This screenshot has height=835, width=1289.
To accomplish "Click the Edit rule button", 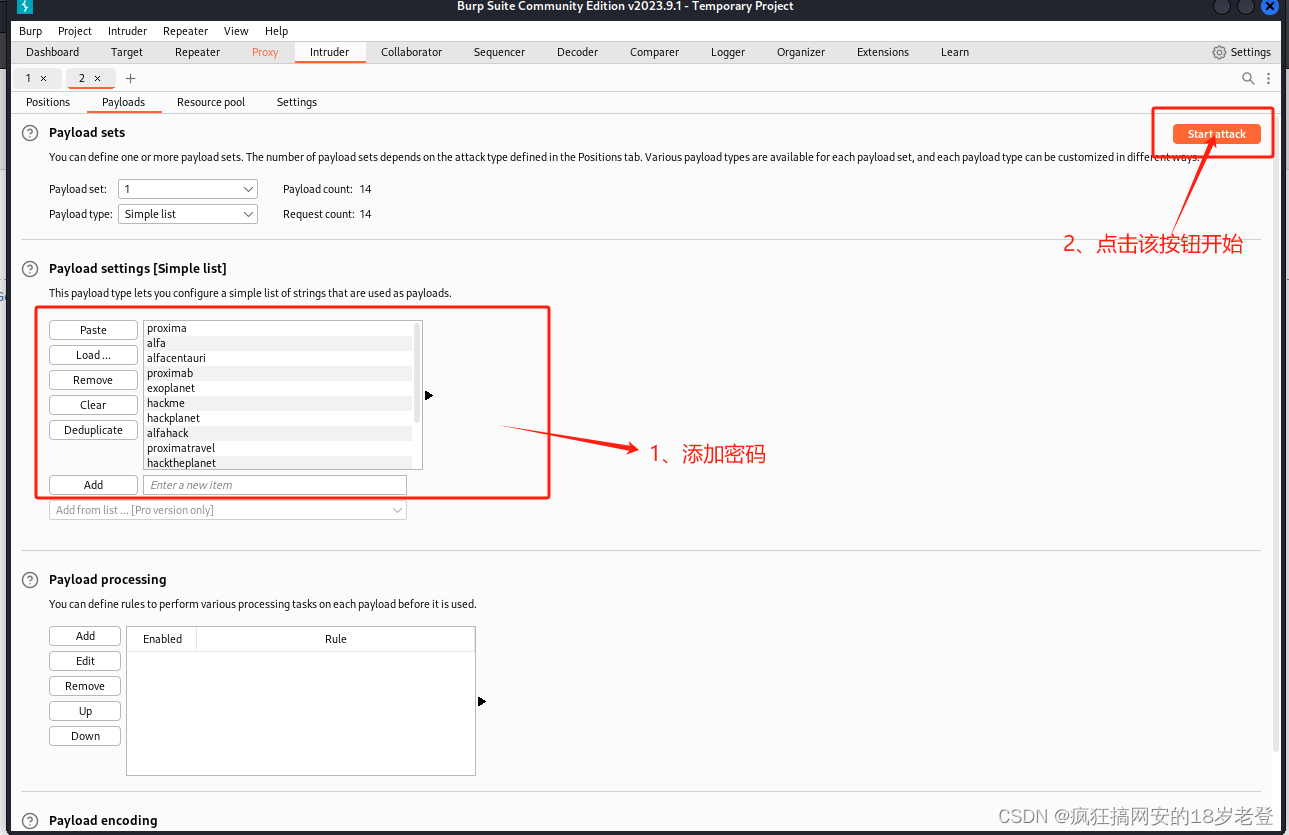I will pyautogui.click(x=85, y=661).
